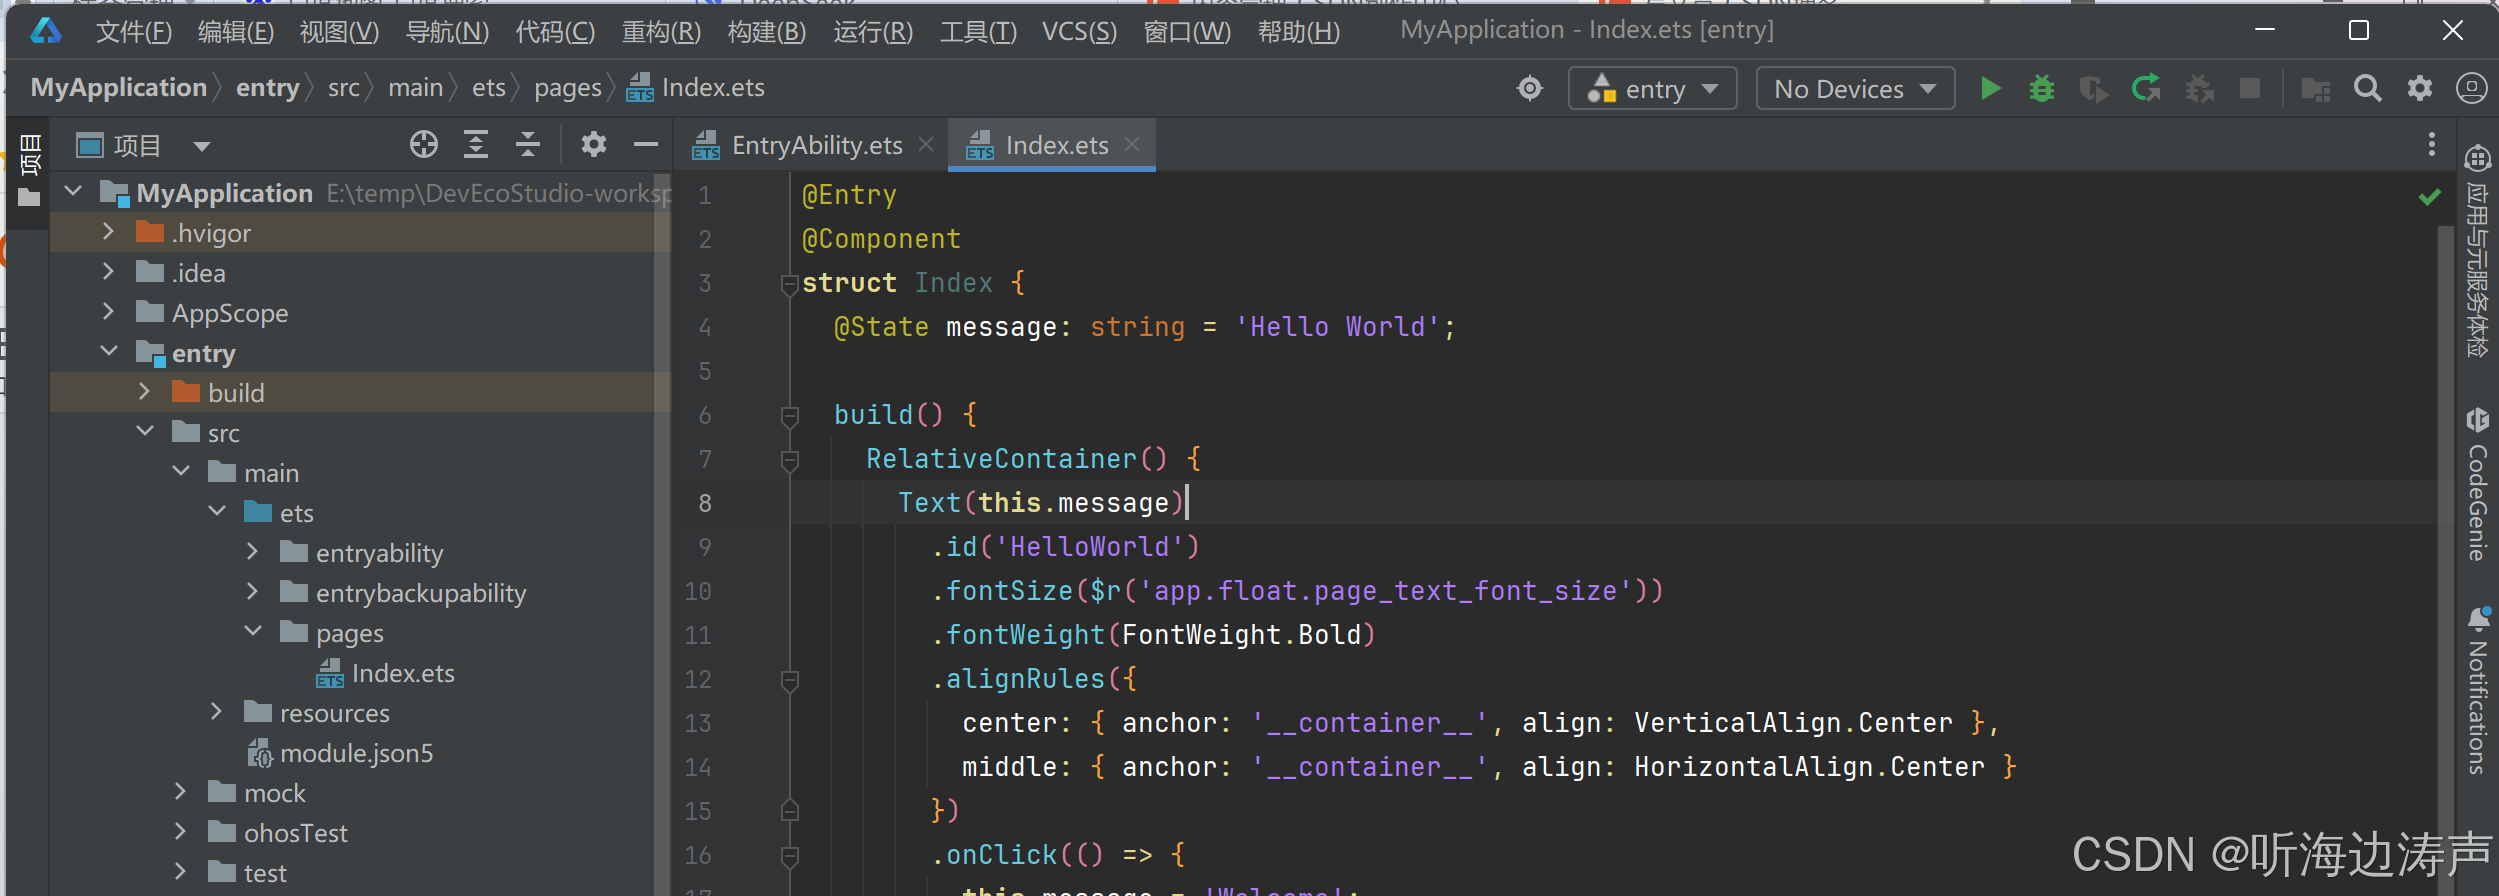Click the reload hot-reload refresh icon
Image resolution: width=2499 pixels, height=896 pixels.
pos(2146,89)
